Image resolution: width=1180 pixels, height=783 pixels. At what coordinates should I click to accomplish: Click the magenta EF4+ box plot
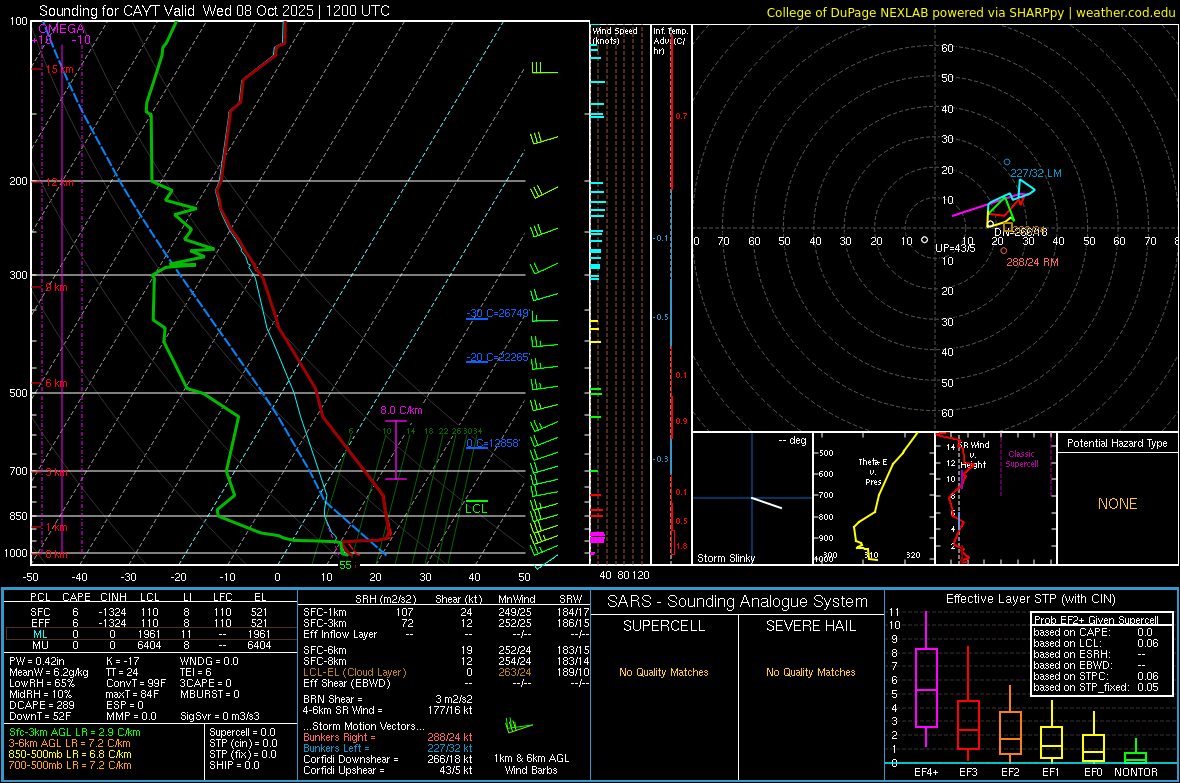tap(926, 687)
